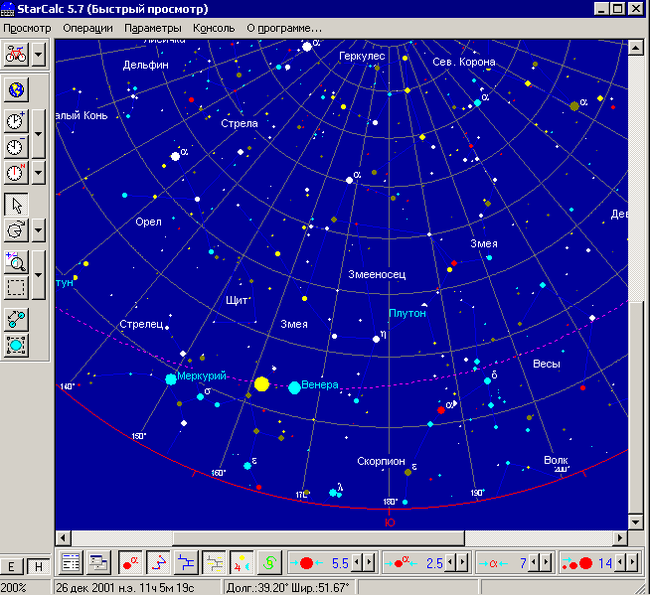Open the О программе… menu
This screenshot has width=650, height=596.
[x=284, y=28]
